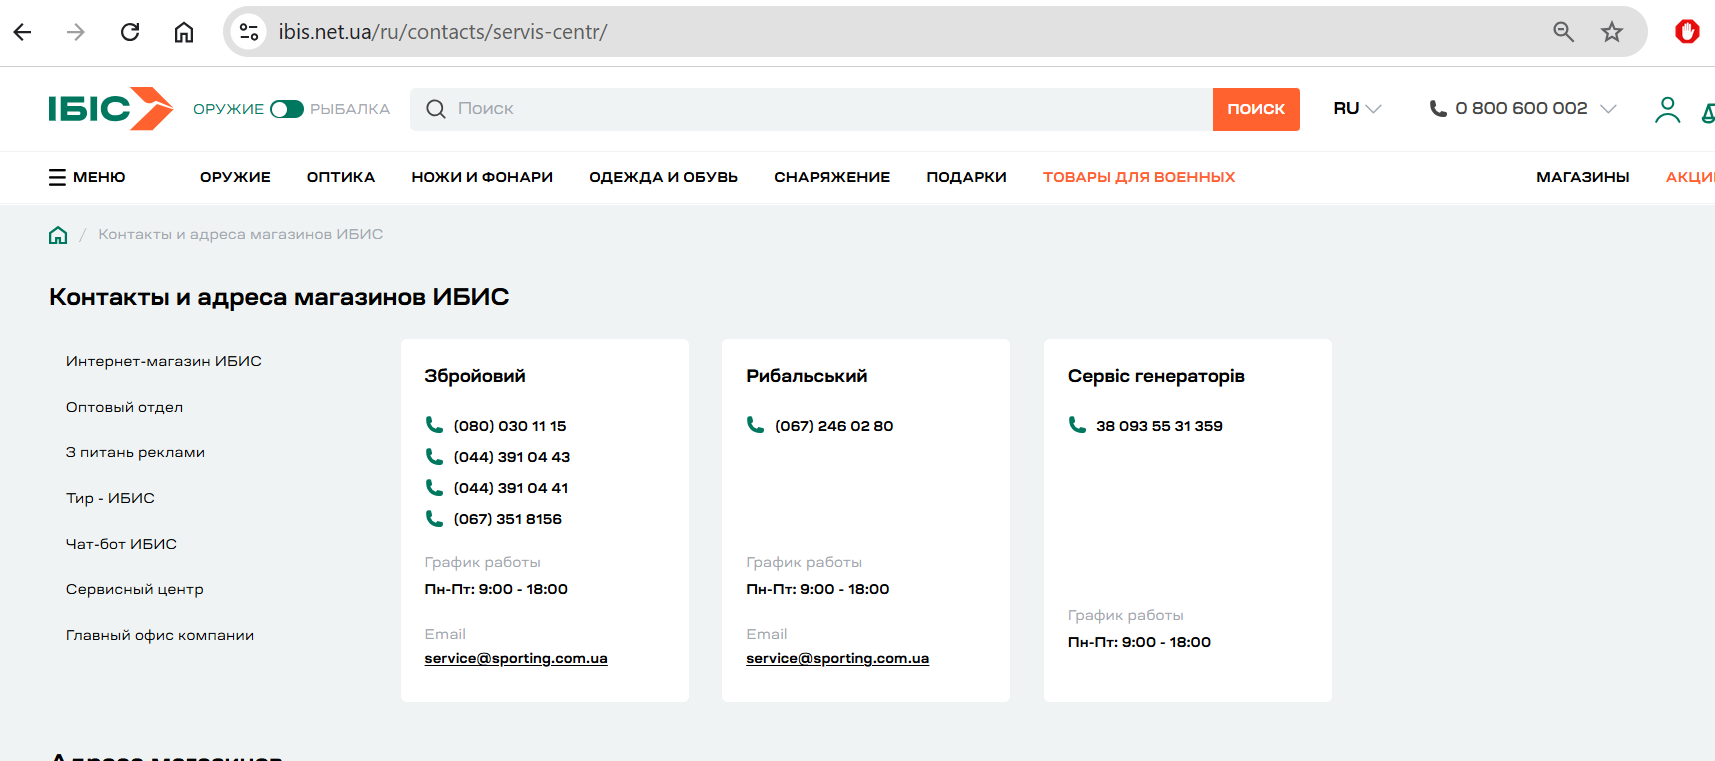Select Интернет-магазин ИБИС in sidebar
The width and height of the screenshot is (1715, 761).
(x=164, y=361)
